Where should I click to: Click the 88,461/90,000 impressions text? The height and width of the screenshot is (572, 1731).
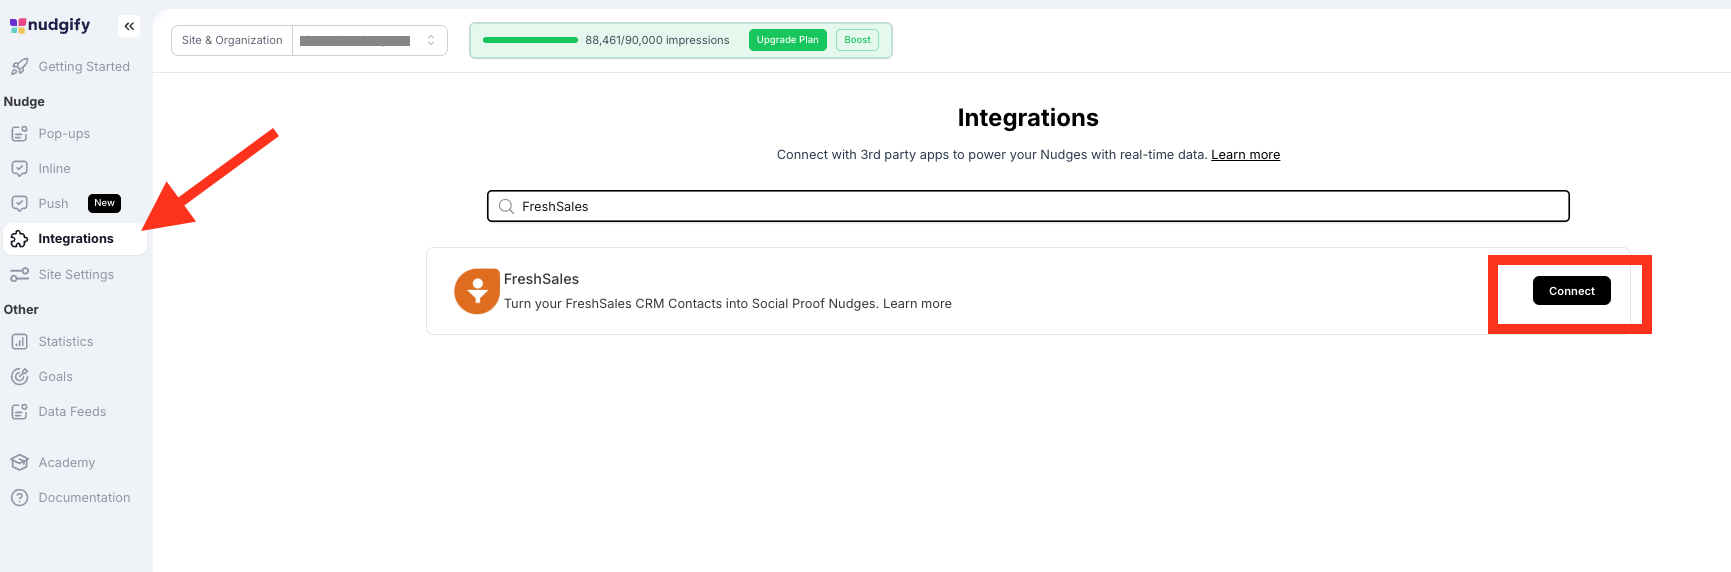pos(657,40)
